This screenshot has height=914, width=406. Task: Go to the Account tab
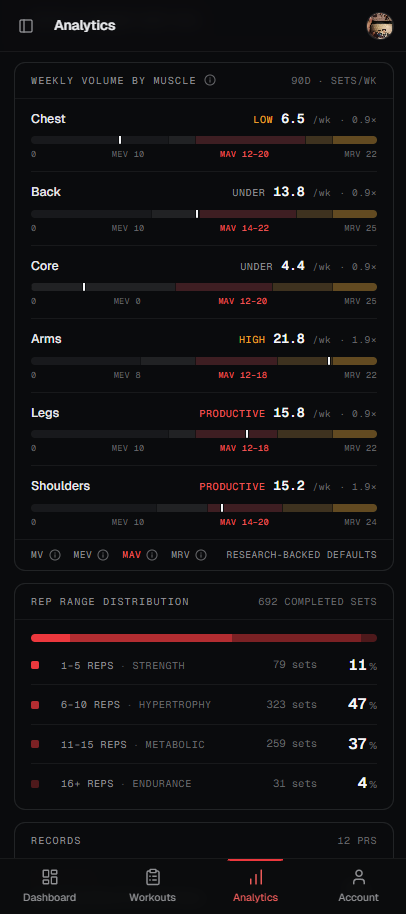coord(358,885)
